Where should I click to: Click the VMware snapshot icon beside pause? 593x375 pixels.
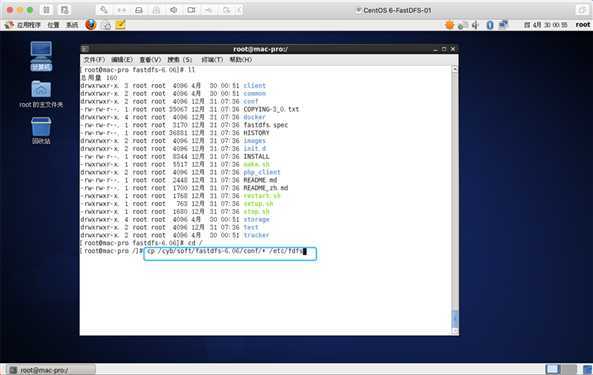tap(65, 10)
